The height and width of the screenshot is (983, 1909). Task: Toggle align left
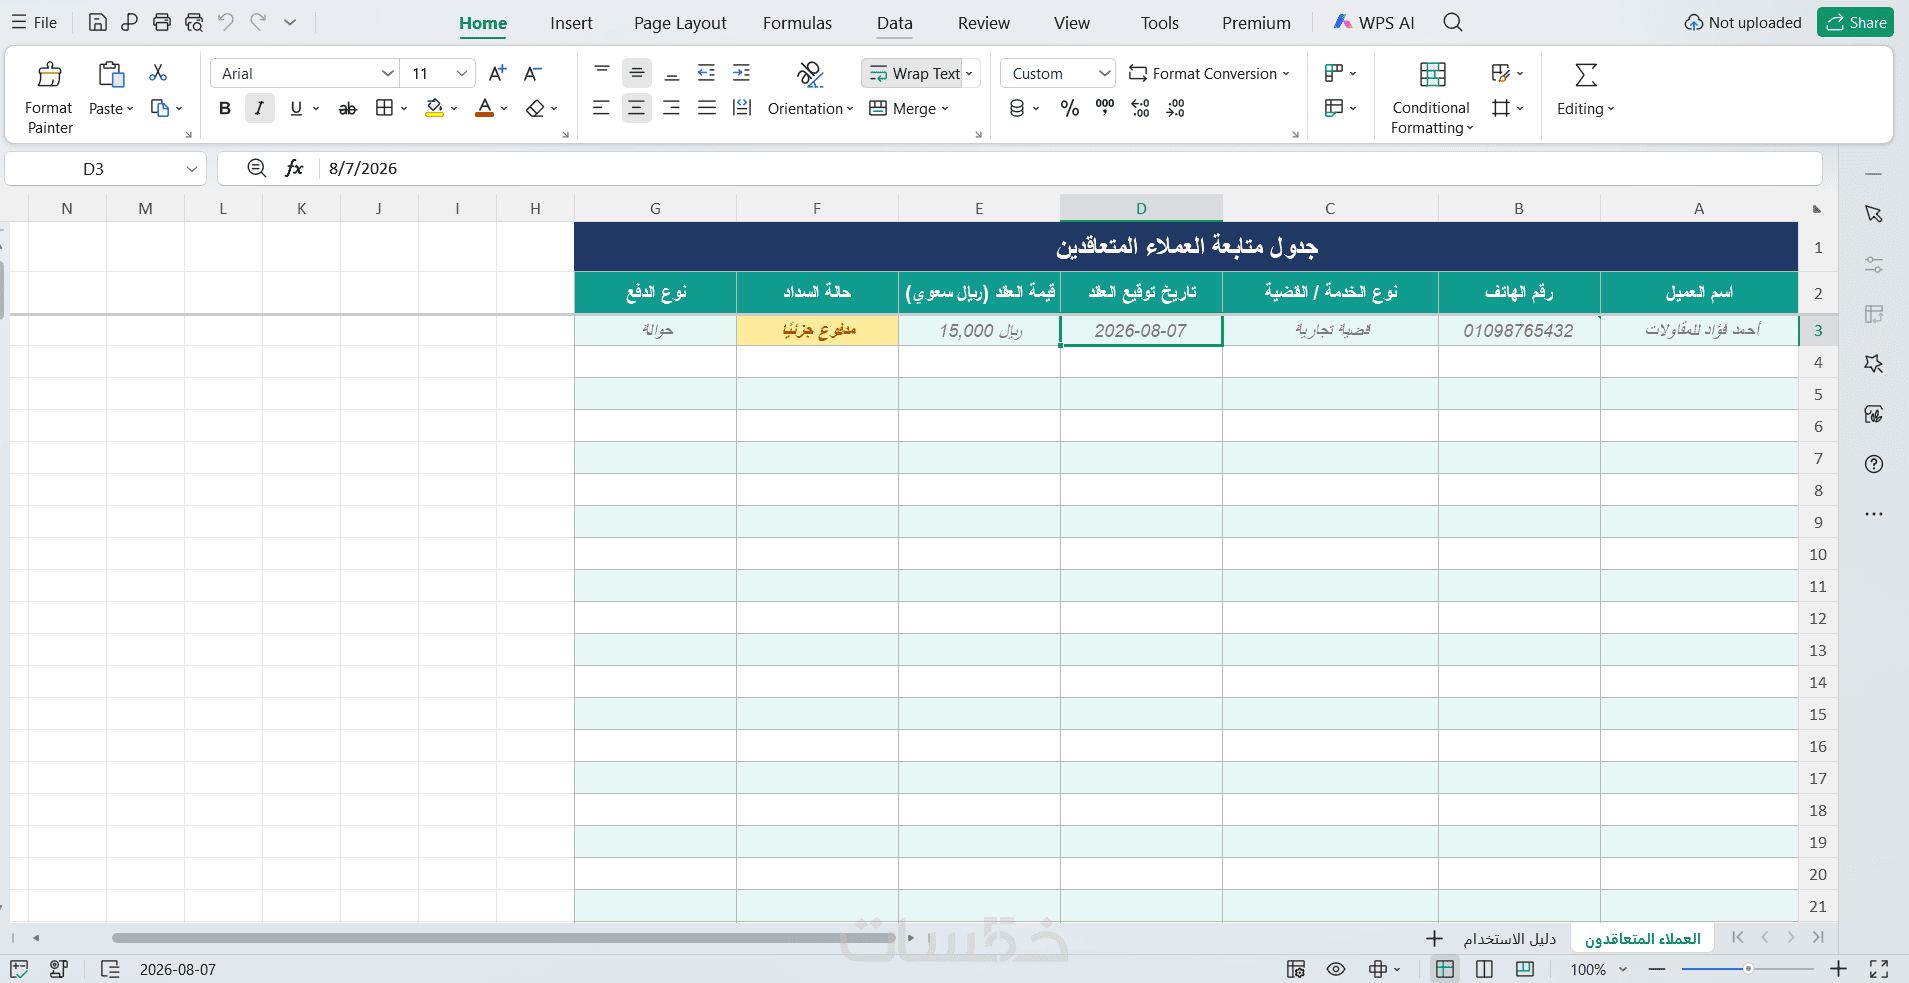[x=601, y=108]
